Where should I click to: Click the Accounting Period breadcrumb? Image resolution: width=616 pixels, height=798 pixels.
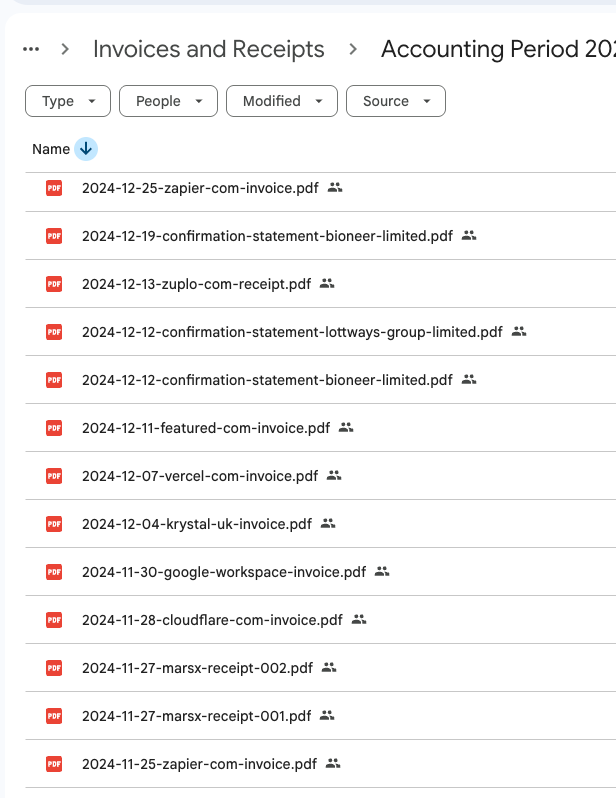[x=495, y=49]
